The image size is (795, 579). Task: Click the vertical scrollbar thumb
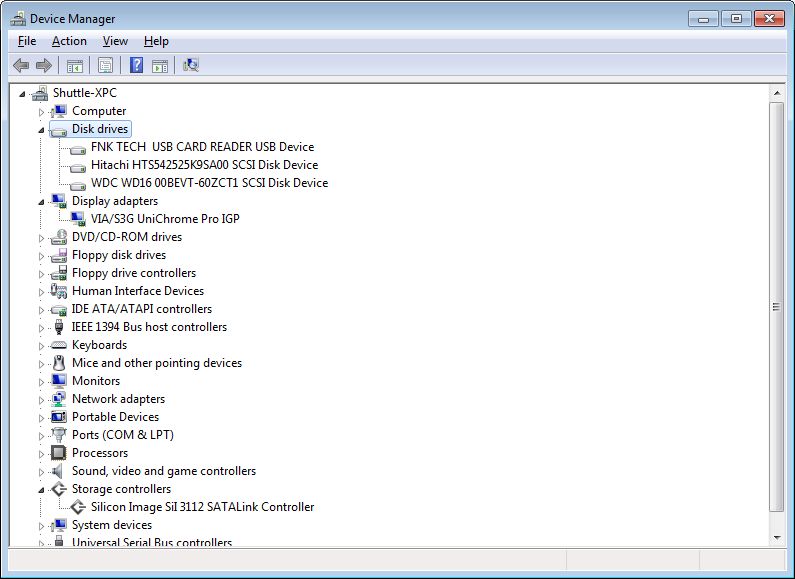(776, 307)
